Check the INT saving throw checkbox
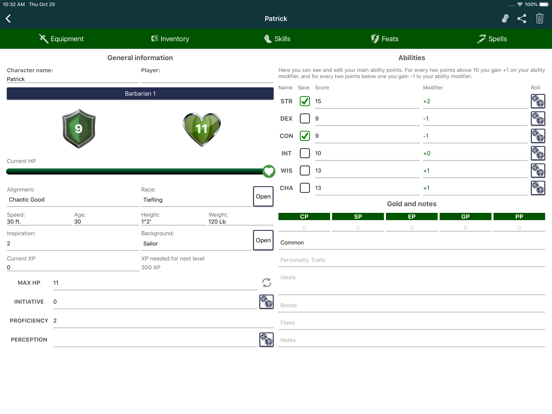The image size is (552, 414). pyautogui.click(x=305, y=153)
